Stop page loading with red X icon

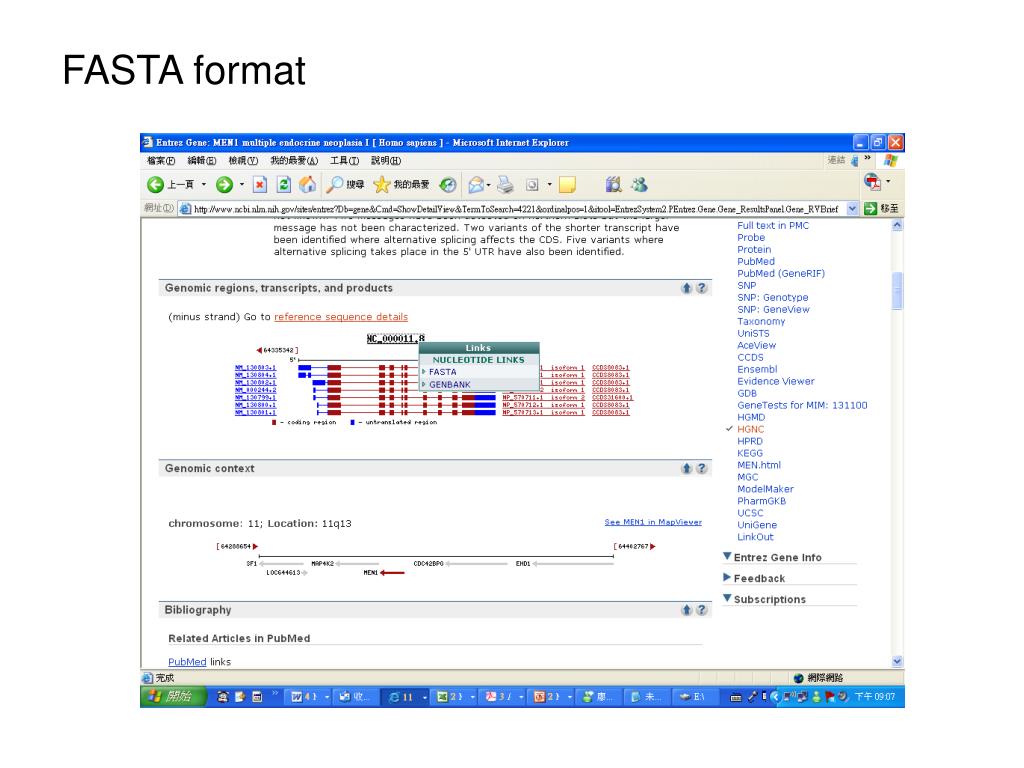(260, 185)
